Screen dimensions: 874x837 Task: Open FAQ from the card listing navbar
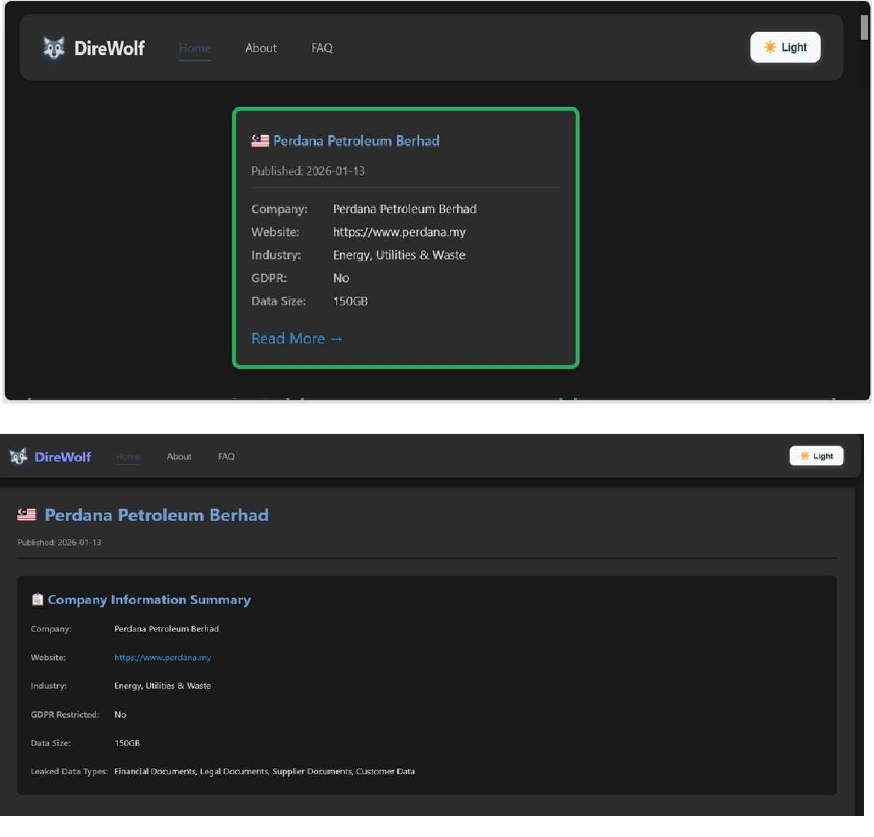click(322, 48)
